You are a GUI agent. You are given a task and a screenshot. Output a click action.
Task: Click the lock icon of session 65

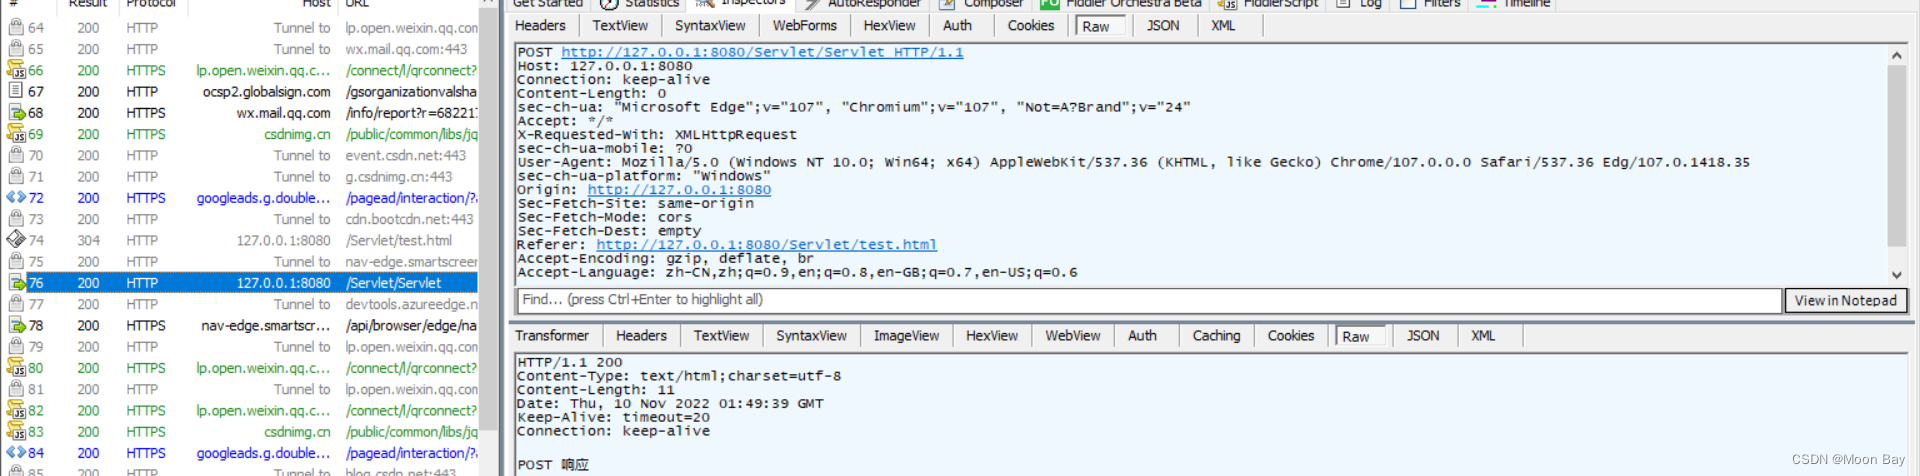pyautogui.click(x=16, y=48)
